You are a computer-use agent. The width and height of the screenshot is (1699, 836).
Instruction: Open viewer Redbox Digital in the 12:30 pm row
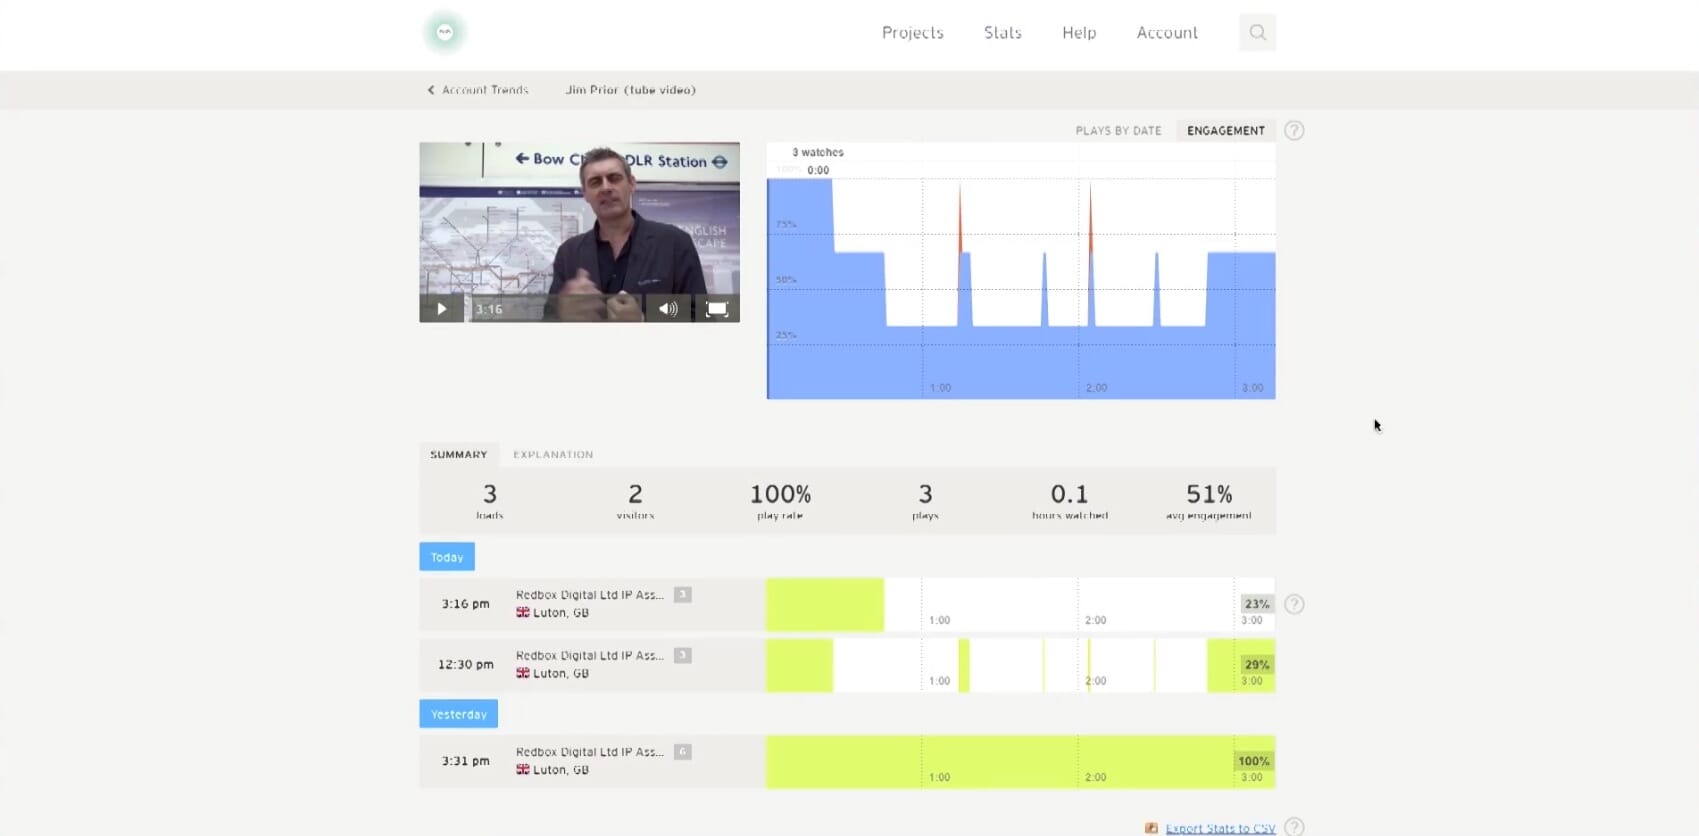590,656
